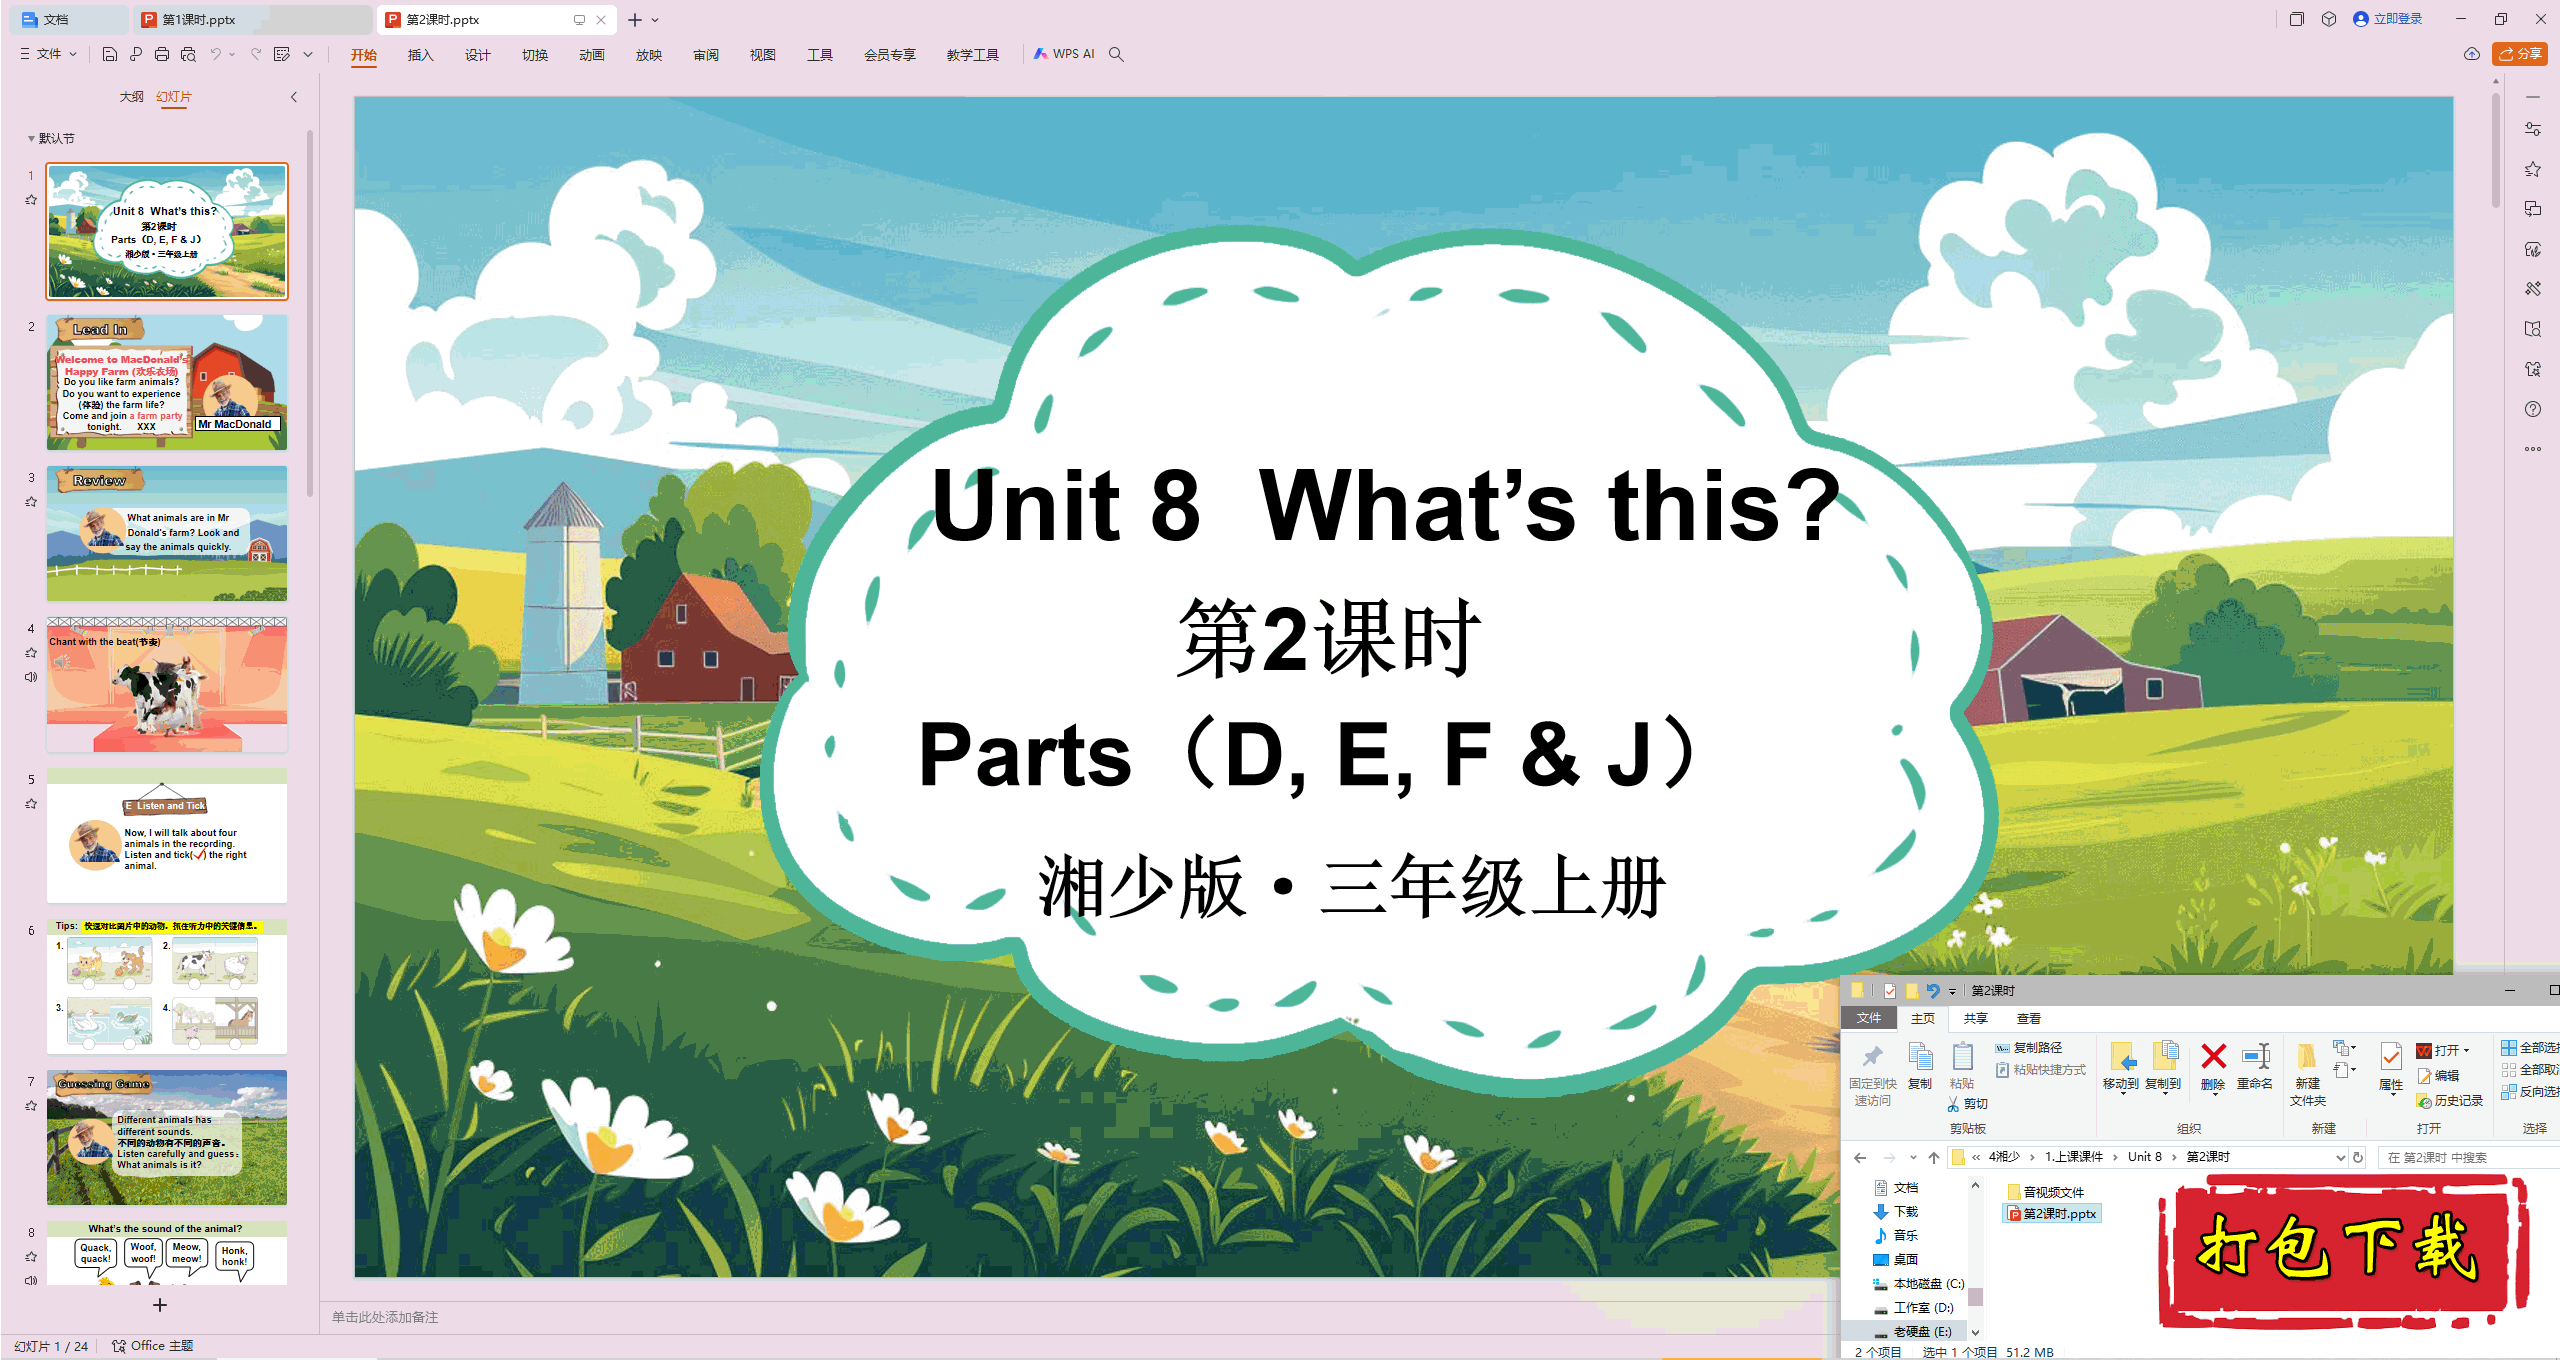The image size is (2560, 1360).
Task: Open Print Preview from quick toolbar
Action: click(x=188, y=54)
